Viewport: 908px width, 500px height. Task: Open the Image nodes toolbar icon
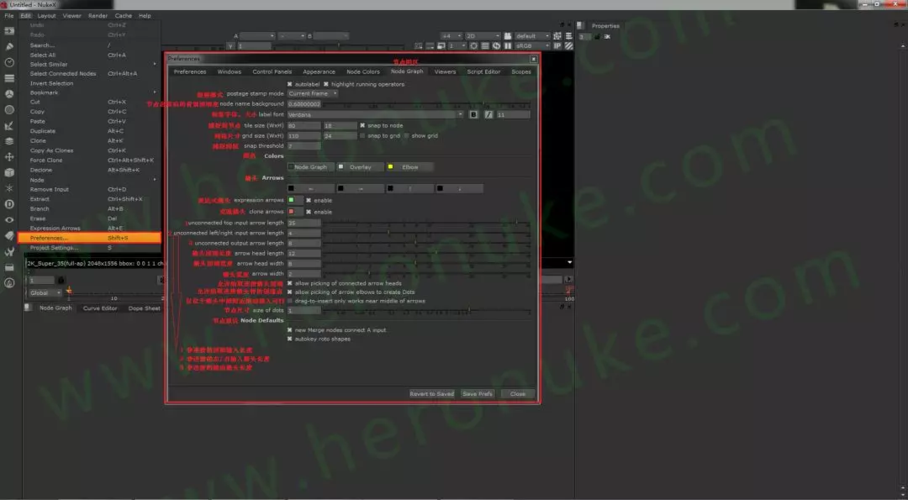coord(9,31)
